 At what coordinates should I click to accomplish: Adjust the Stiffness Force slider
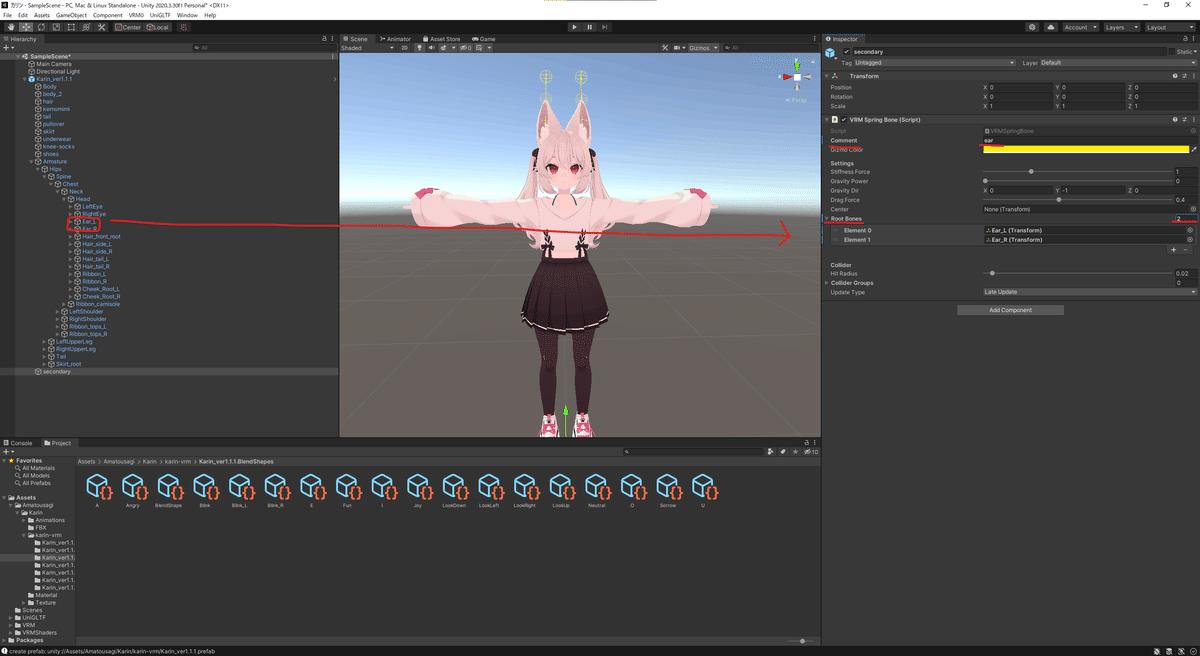pos(1031,172)
